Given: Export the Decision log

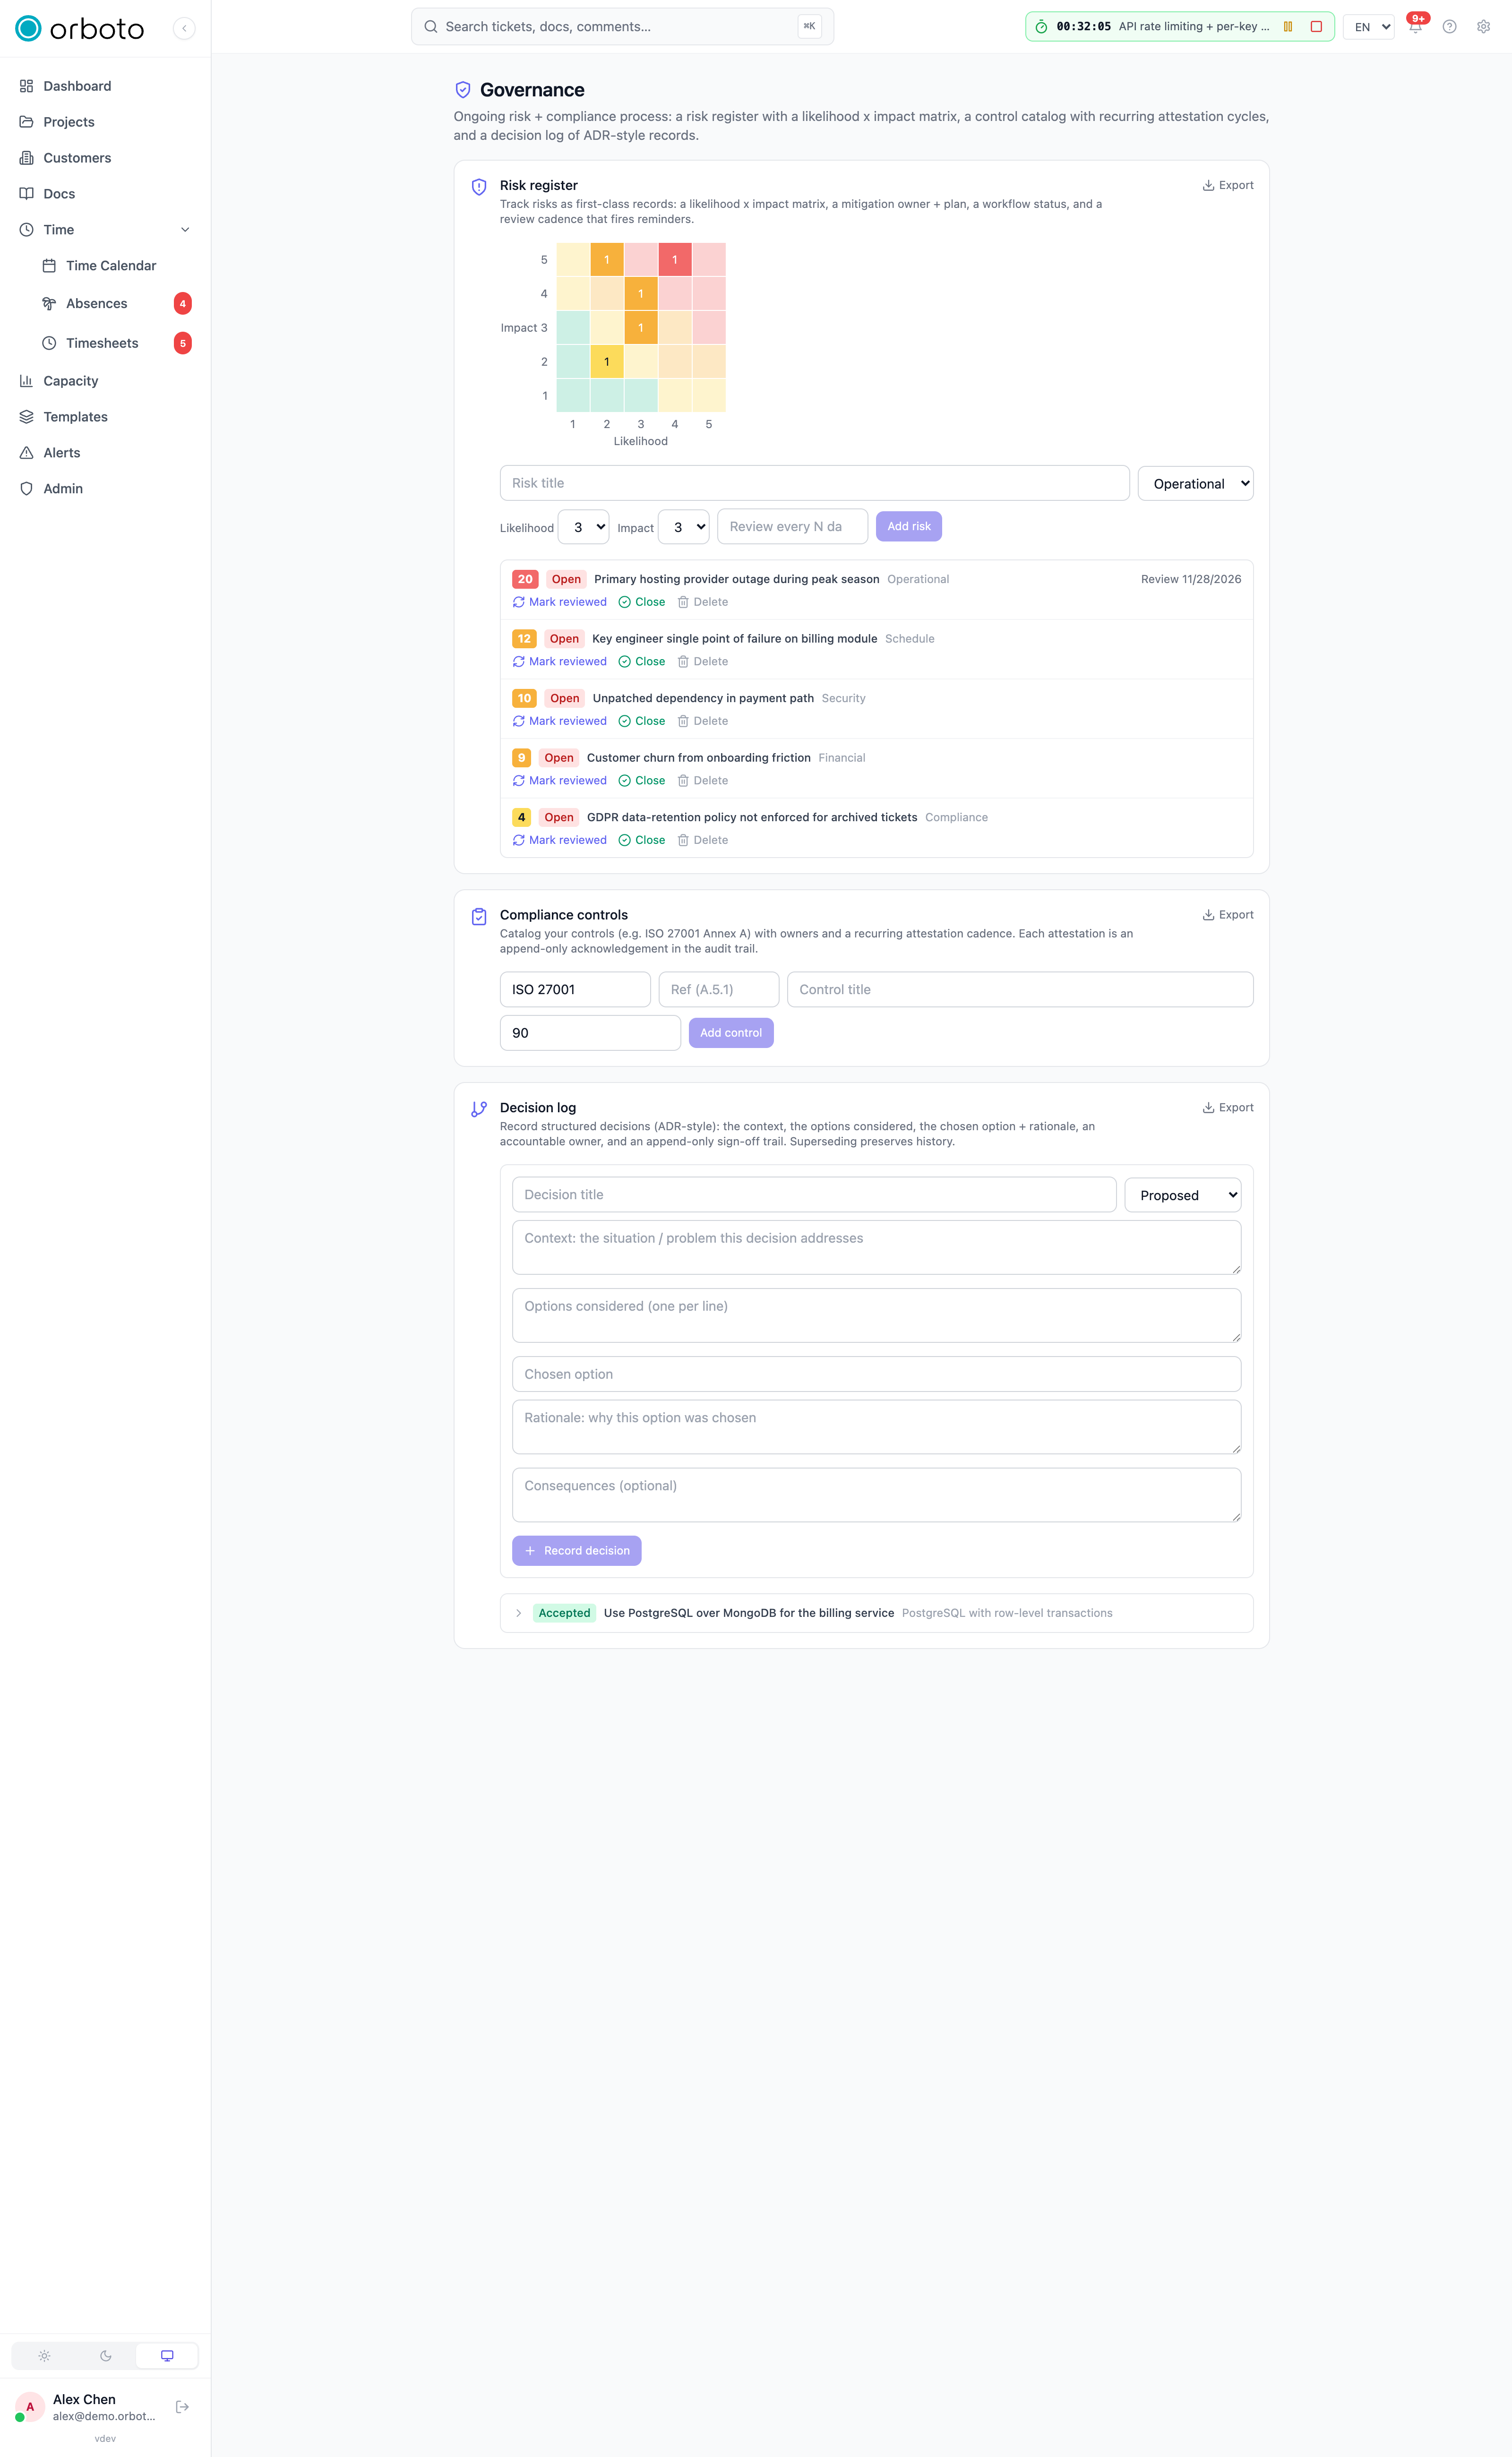Looking at the screenshot, I should [1227, 1108].
